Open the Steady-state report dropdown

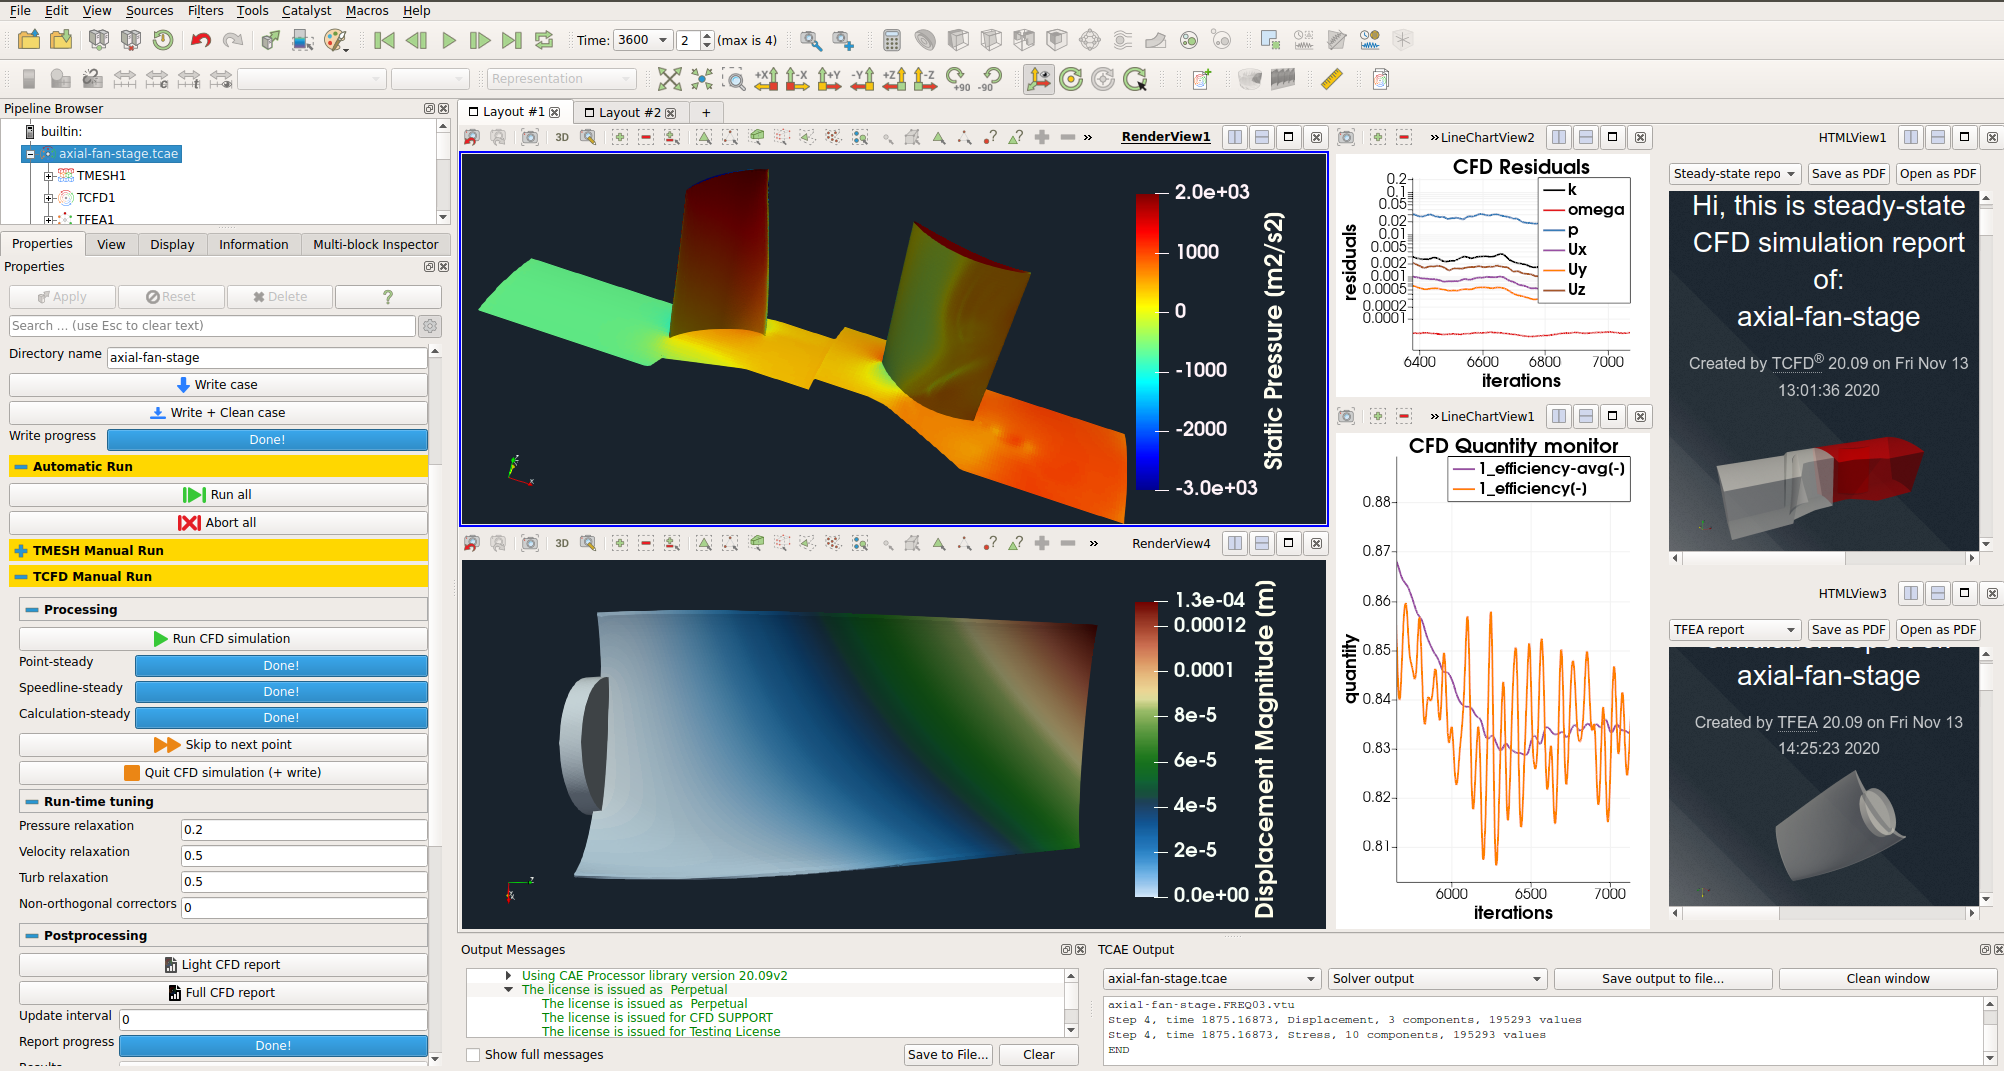tap(1733, 174)
